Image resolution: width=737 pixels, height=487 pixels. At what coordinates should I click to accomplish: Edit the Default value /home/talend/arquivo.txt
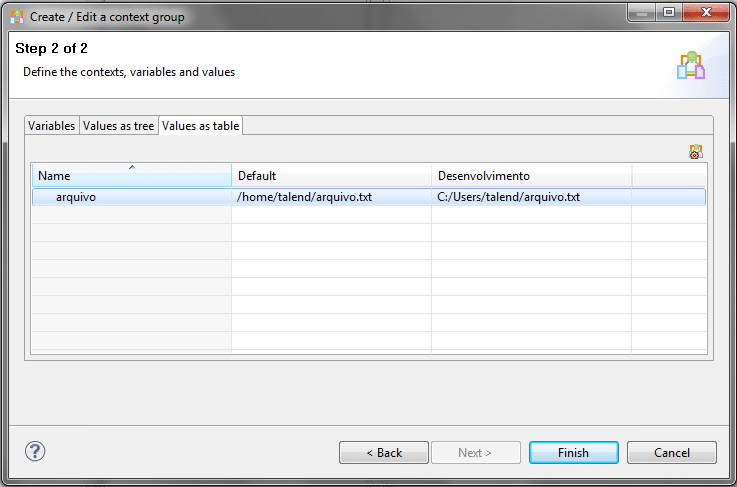305,197
